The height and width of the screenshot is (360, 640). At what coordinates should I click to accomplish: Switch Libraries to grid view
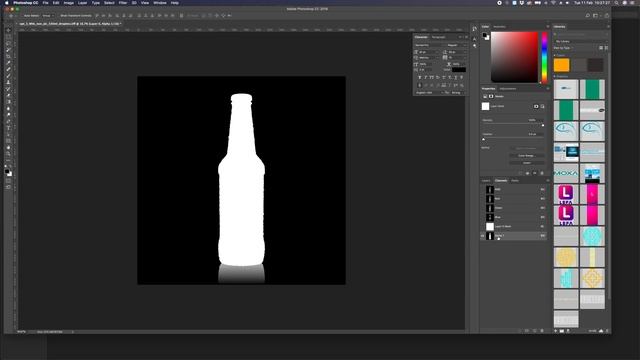tap(601, 48)
